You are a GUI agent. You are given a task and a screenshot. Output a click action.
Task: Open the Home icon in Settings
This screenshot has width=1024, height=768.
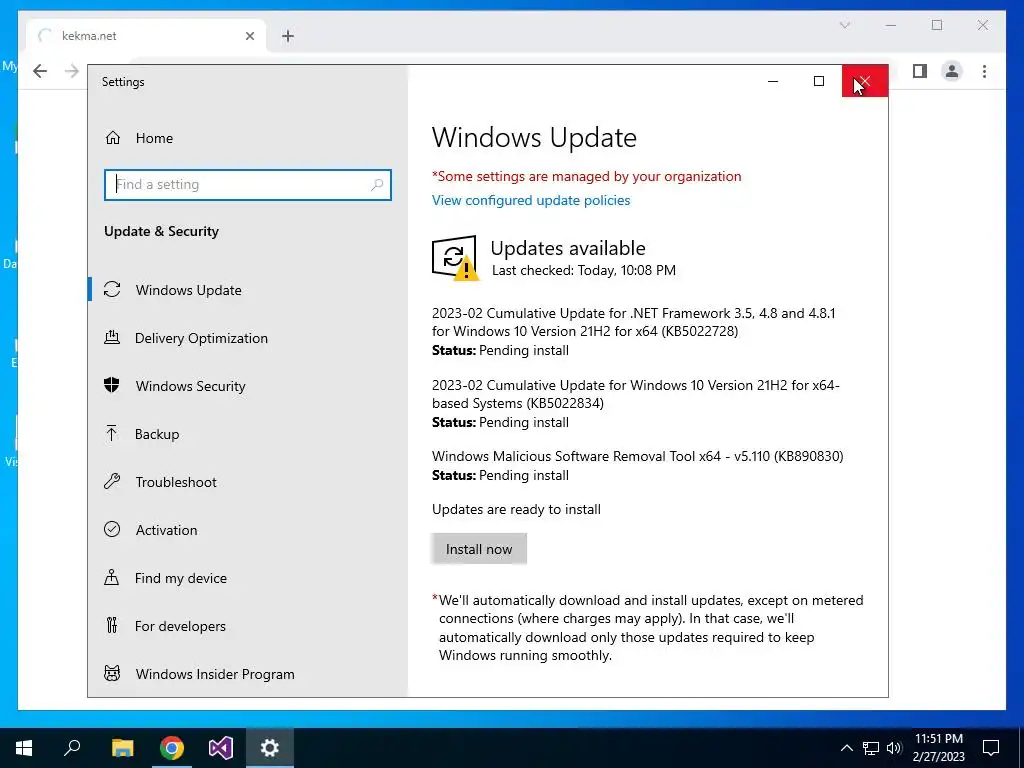[x=113, y=138]
